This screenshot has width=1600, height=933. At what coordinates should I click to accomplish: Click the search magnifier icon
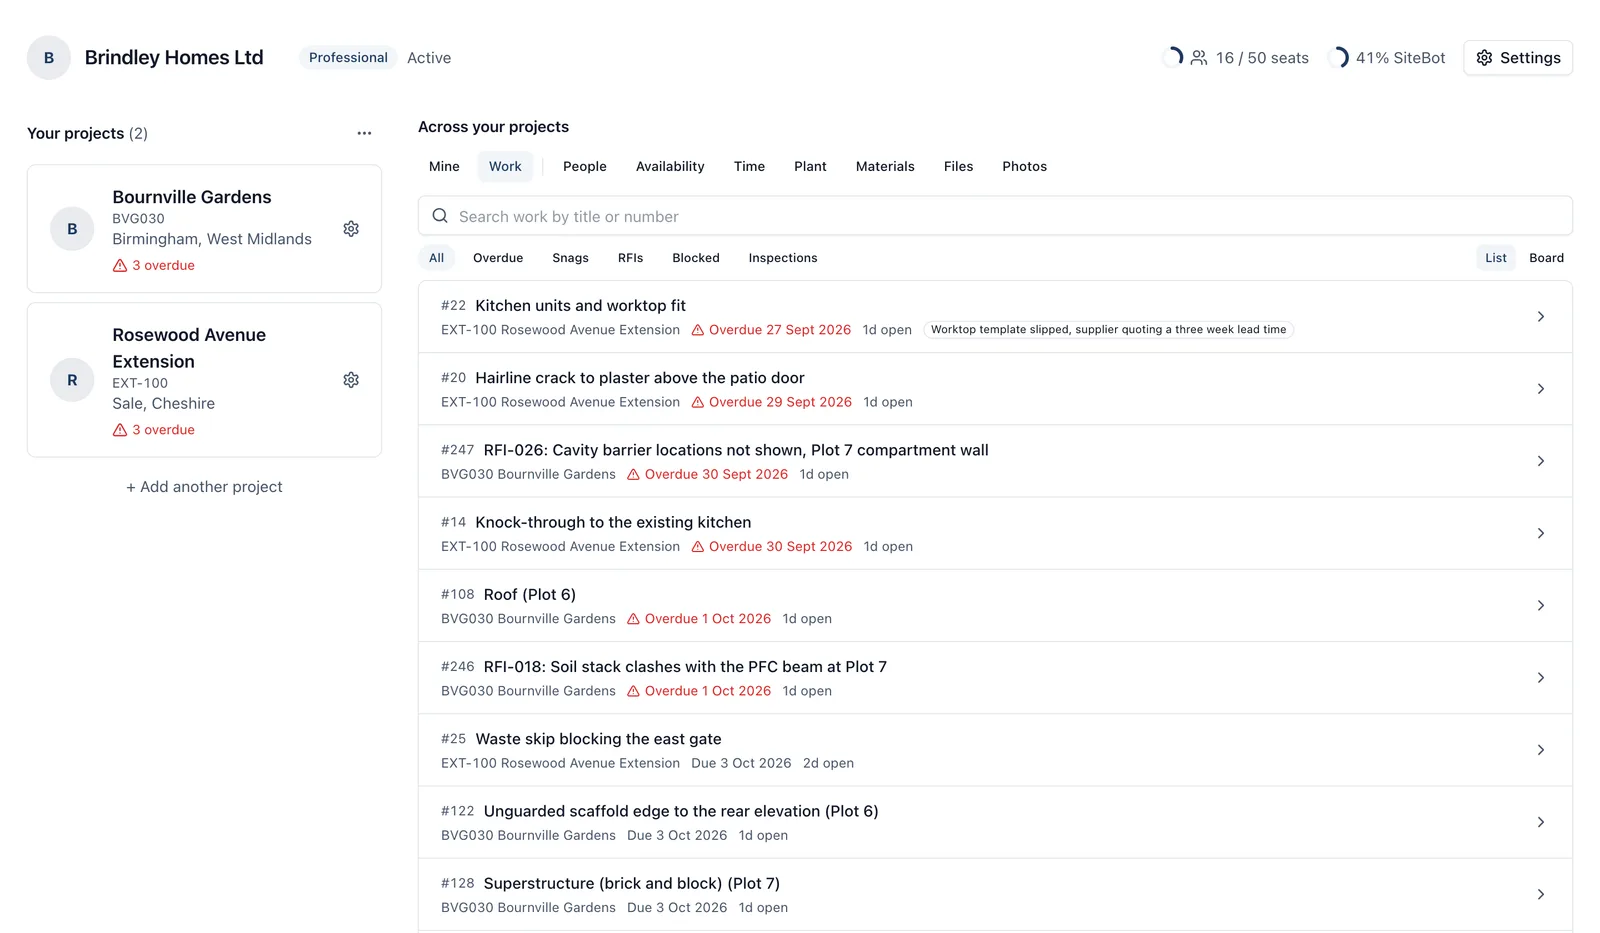click(x=440, y=216)
